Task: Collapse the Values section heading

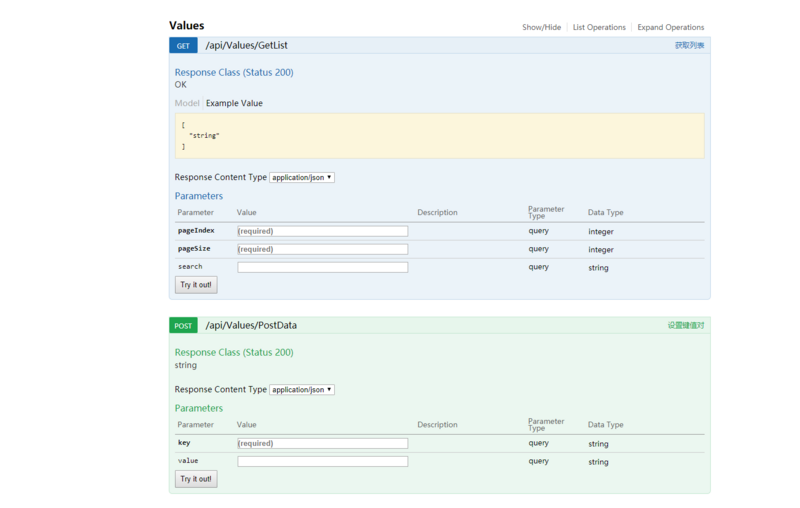Action: click(187, 26)
